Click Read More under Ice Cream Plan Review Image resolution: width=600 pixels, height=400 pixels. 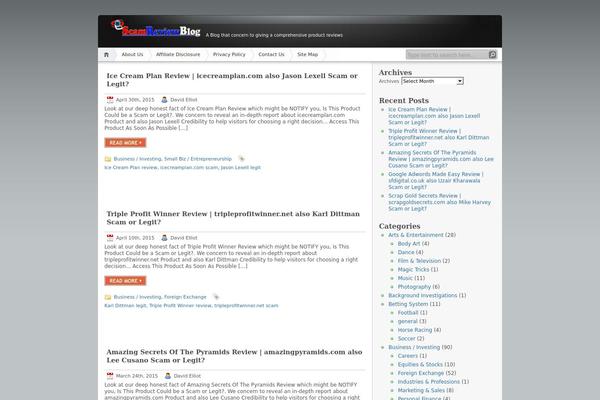[x=125, y=142]
